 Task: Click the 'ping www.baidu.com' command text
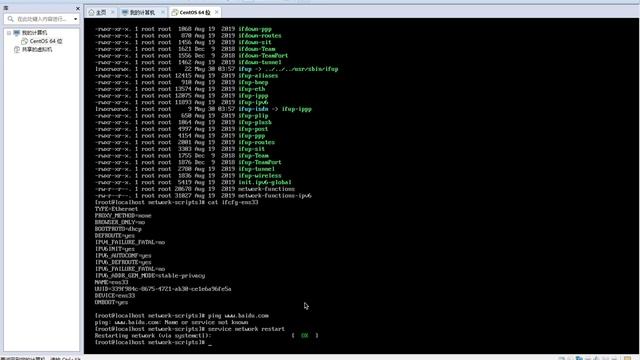tap(238, 316)
